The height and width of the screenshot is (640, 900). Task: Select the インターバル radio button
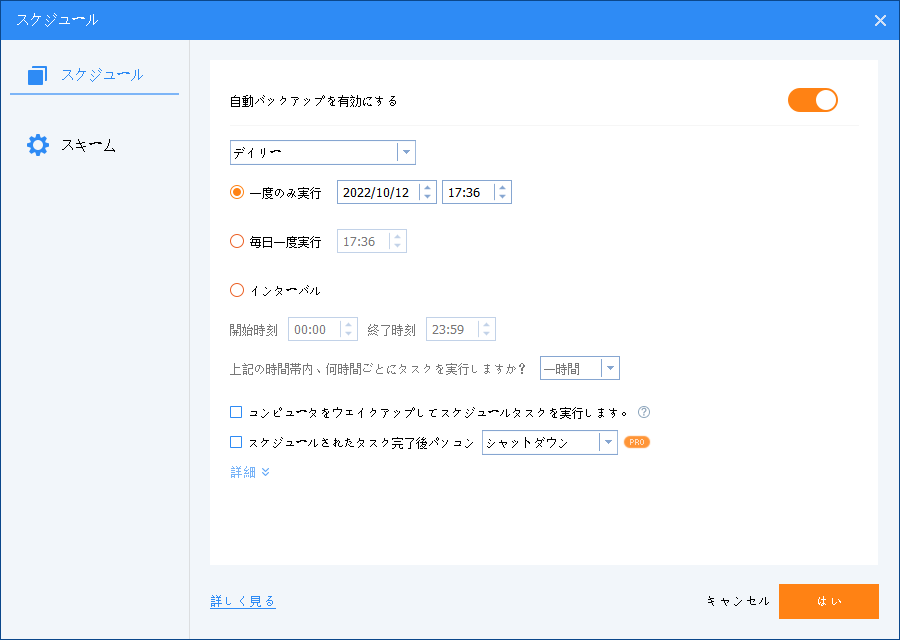[x=237, y=290]
